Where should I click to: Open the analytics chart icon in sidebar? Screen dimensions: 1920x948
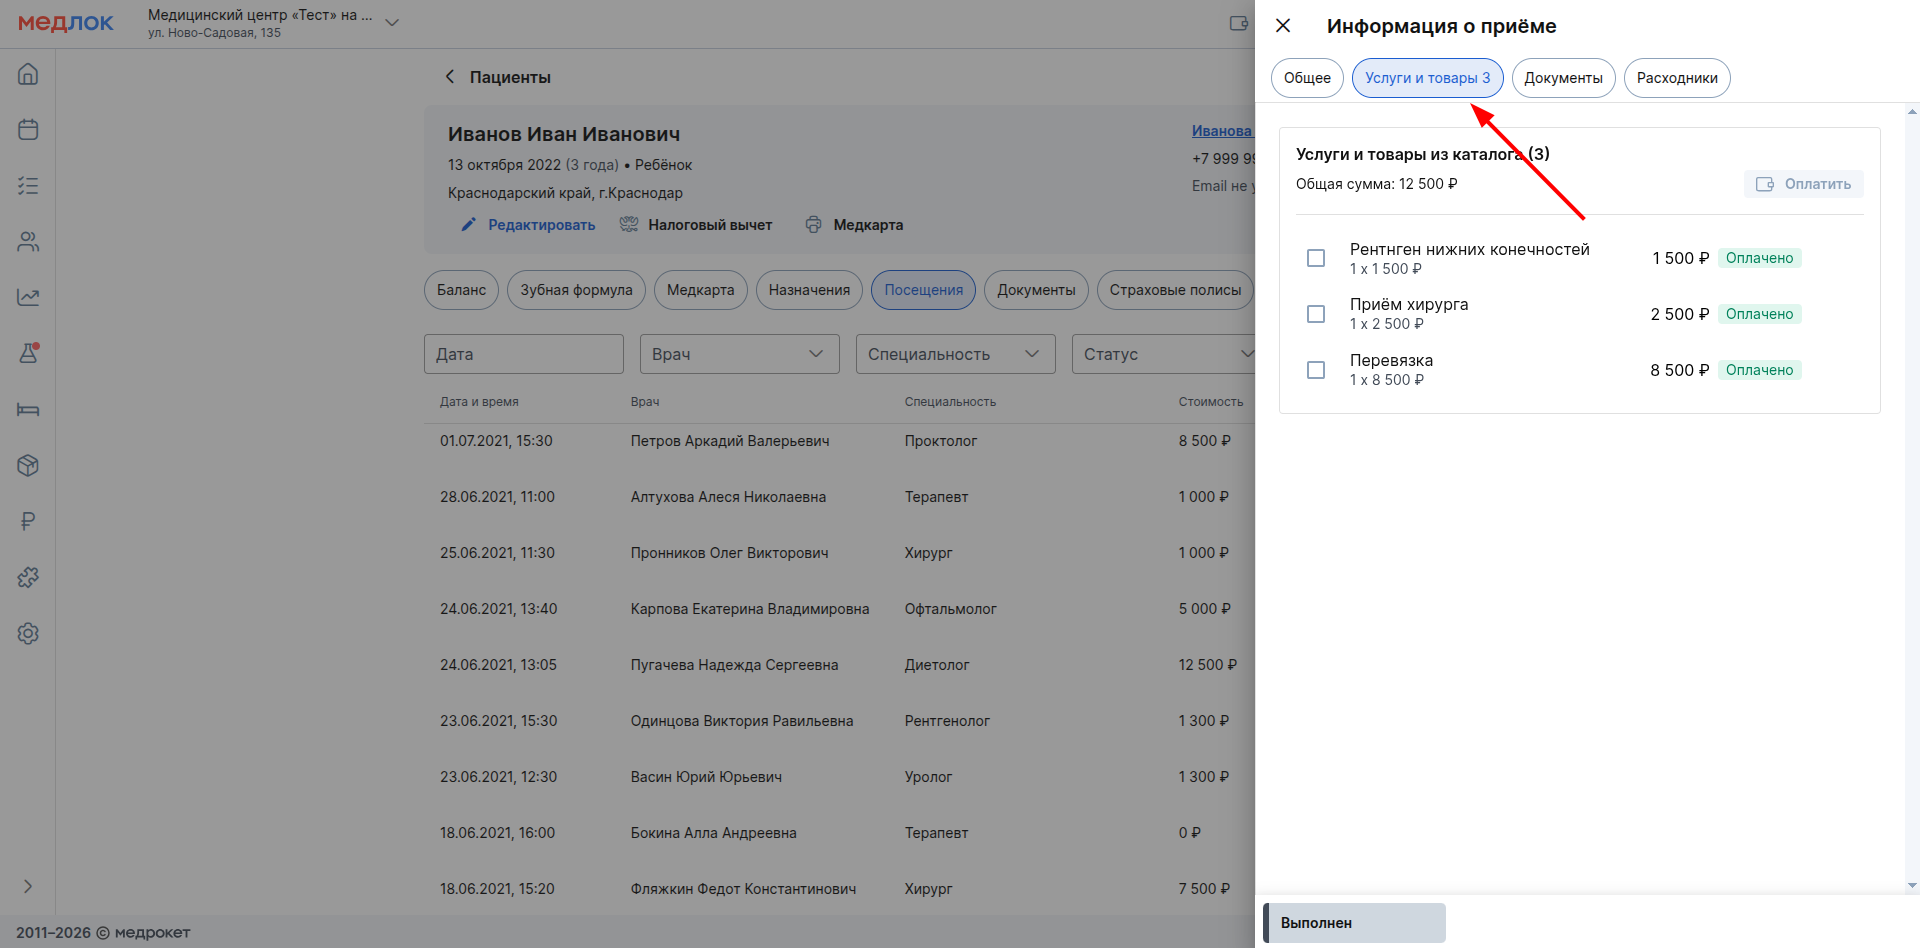pyautogui.click(x=28, y=298)
